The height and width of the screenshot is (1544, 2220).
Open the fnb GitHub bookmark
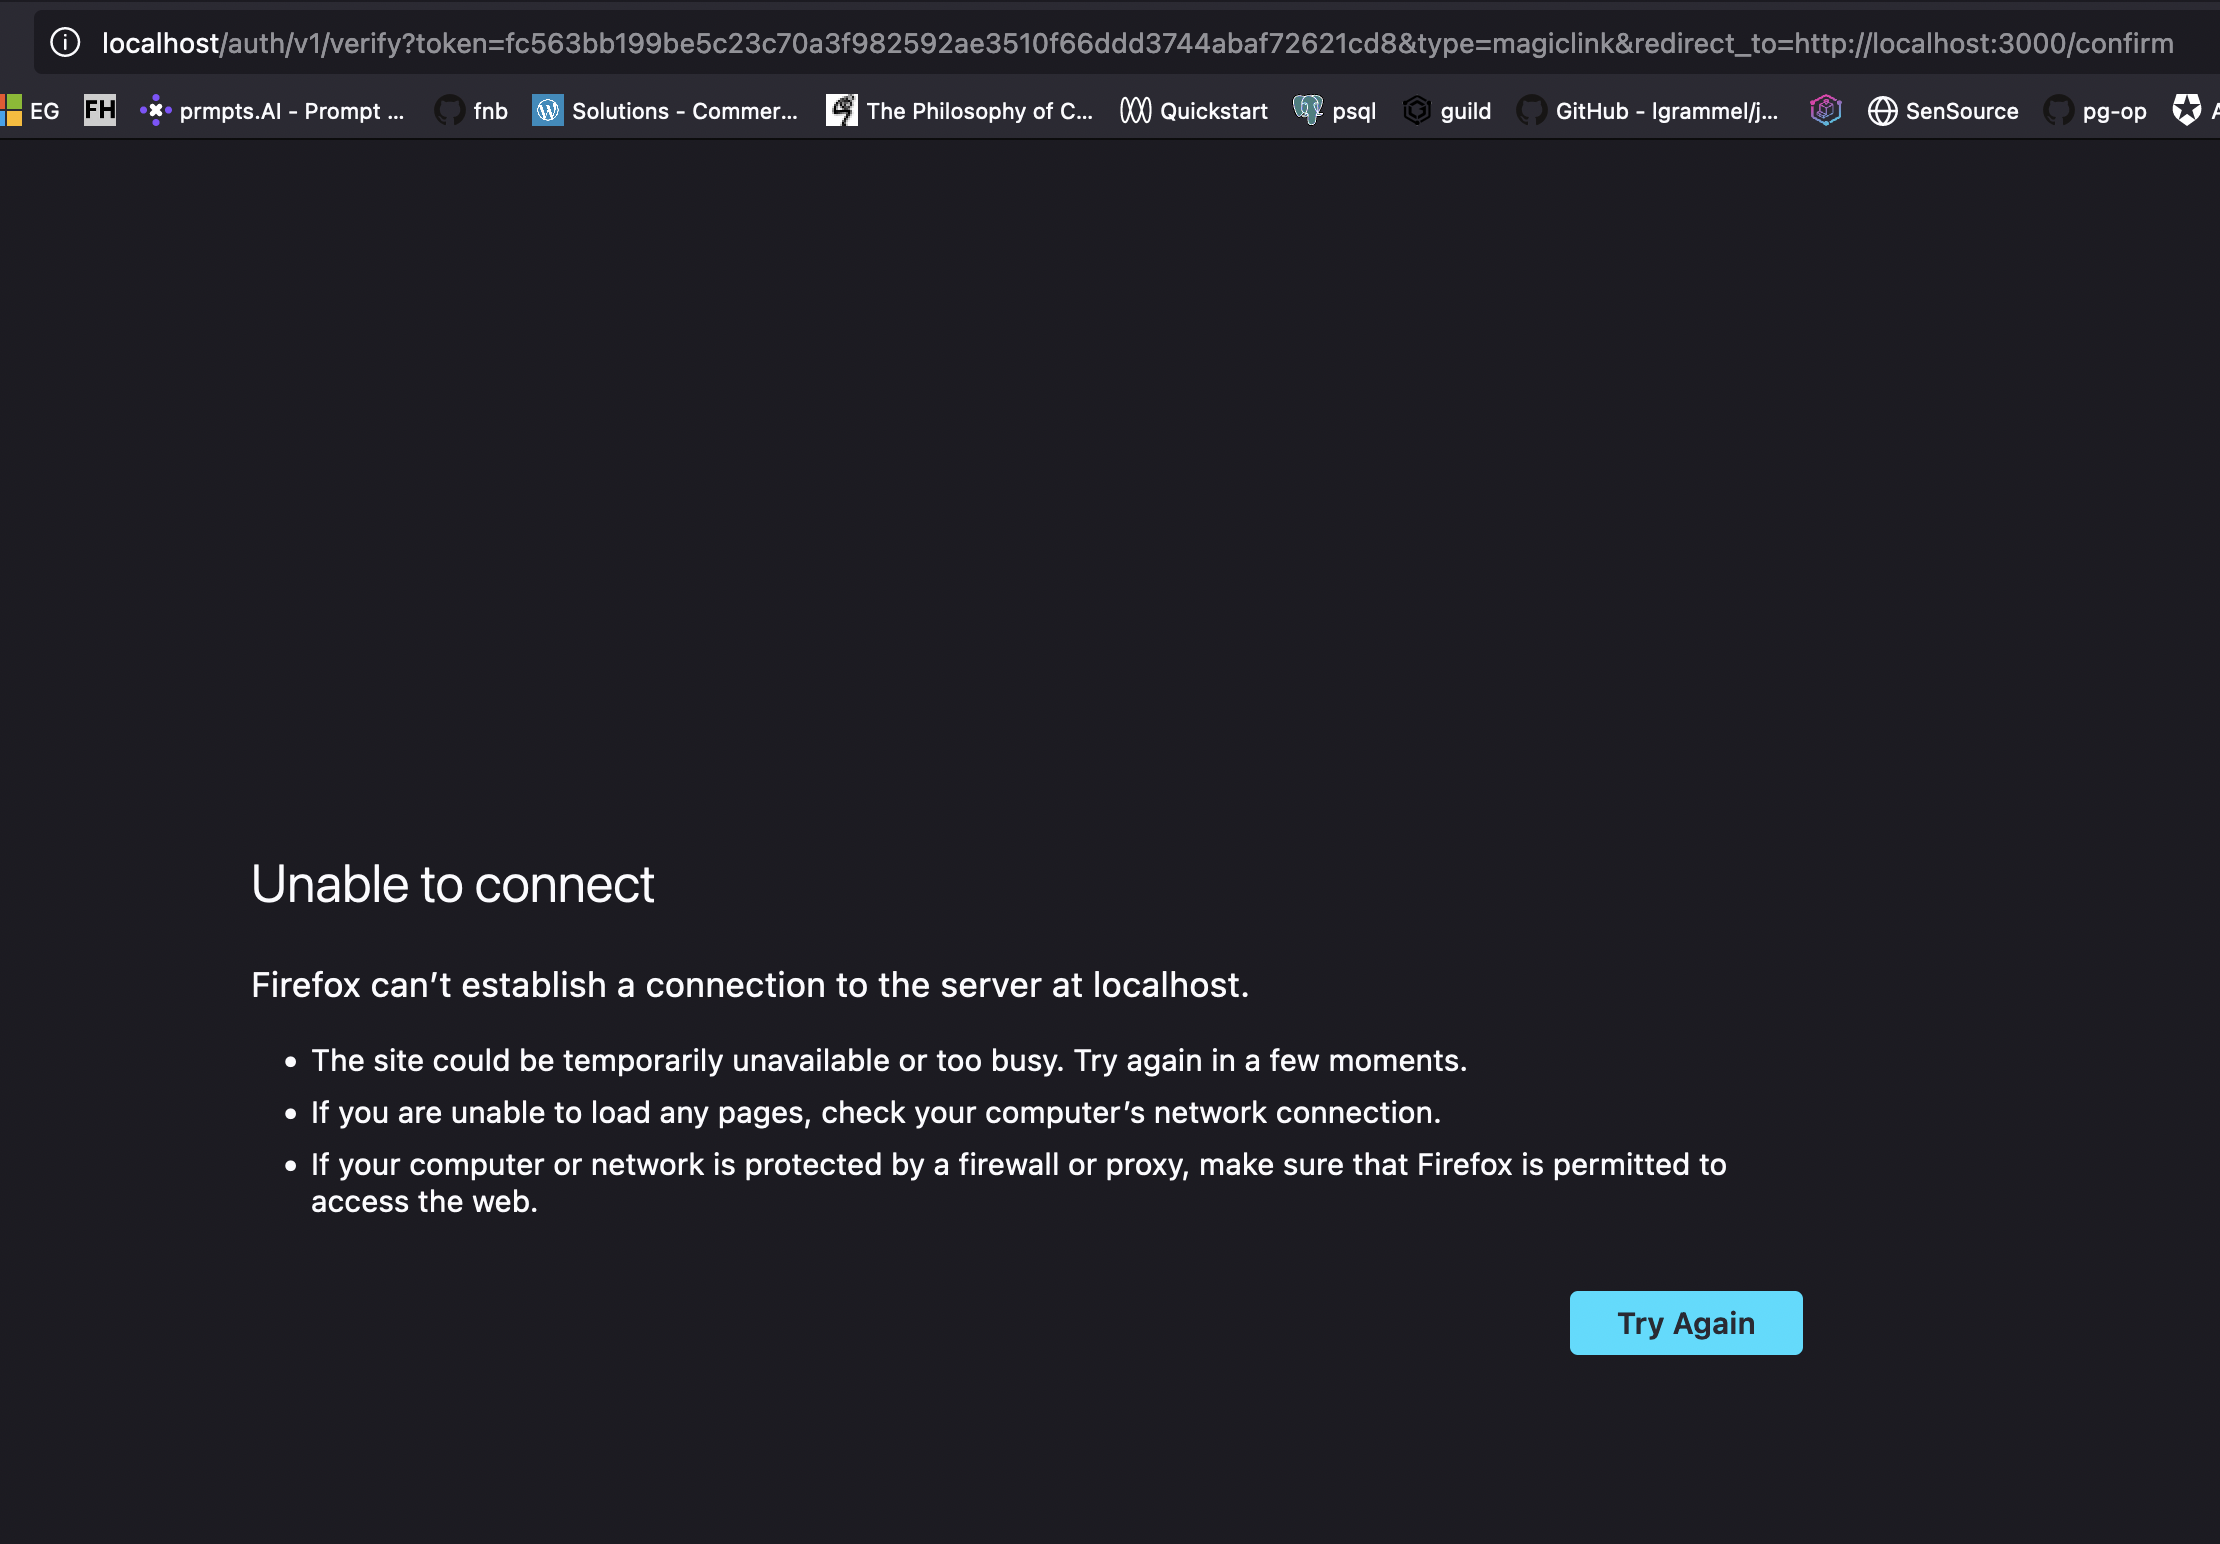pos(470,110)
